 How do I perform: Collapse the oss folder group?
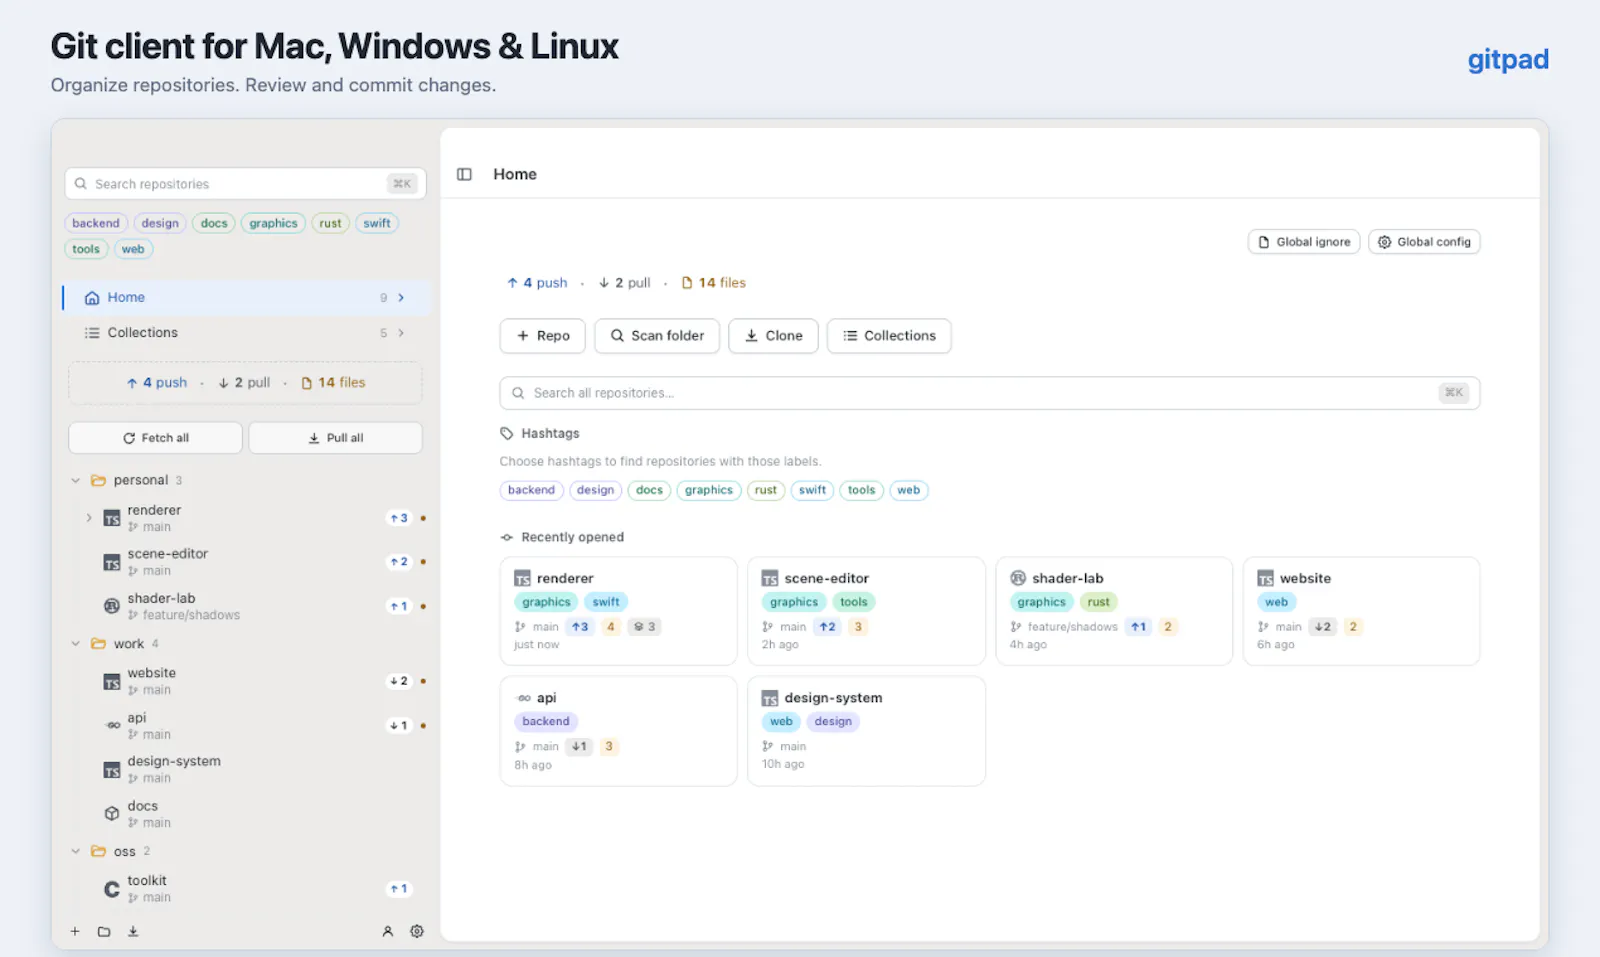point(75,851)
